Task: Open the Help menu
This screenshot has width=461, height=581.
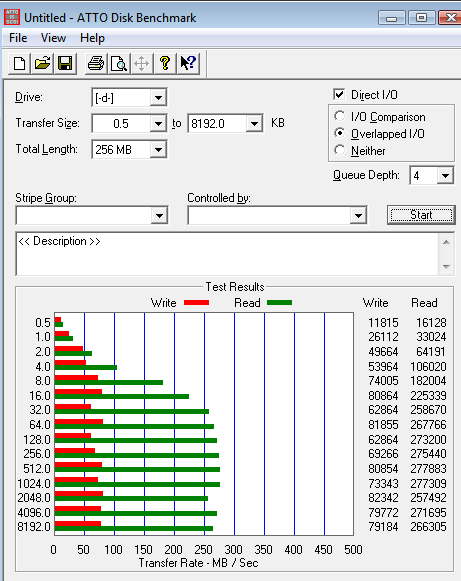Action: point(92,38)
